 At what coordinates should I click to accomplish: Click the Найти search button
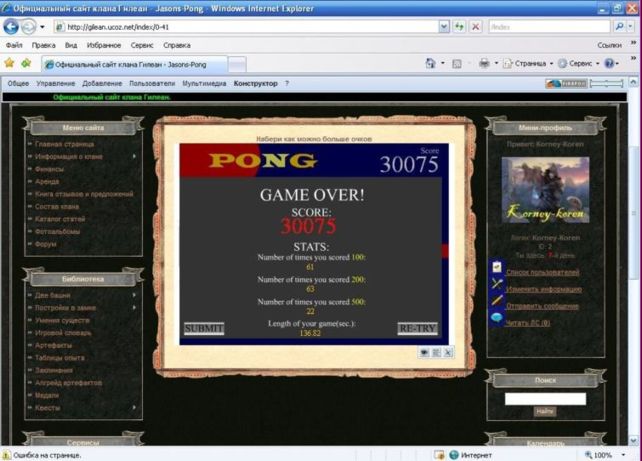coord(545,411)
